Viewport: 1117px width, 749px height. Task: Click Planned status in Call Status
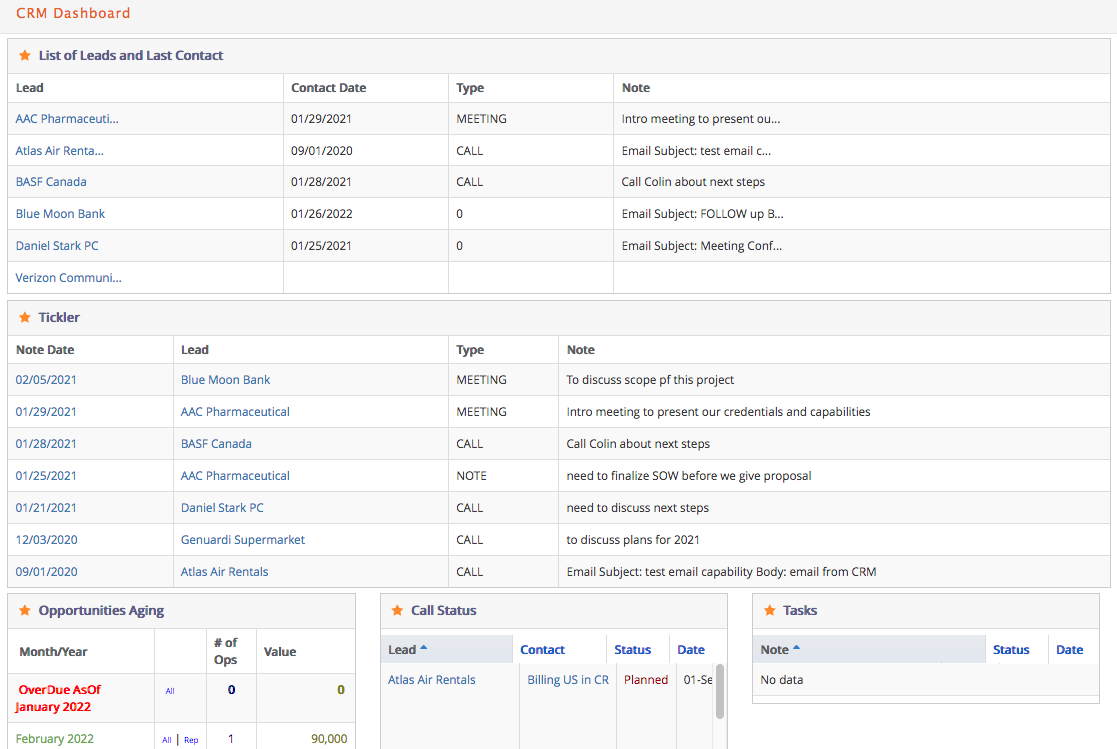[x=646, y=680]
